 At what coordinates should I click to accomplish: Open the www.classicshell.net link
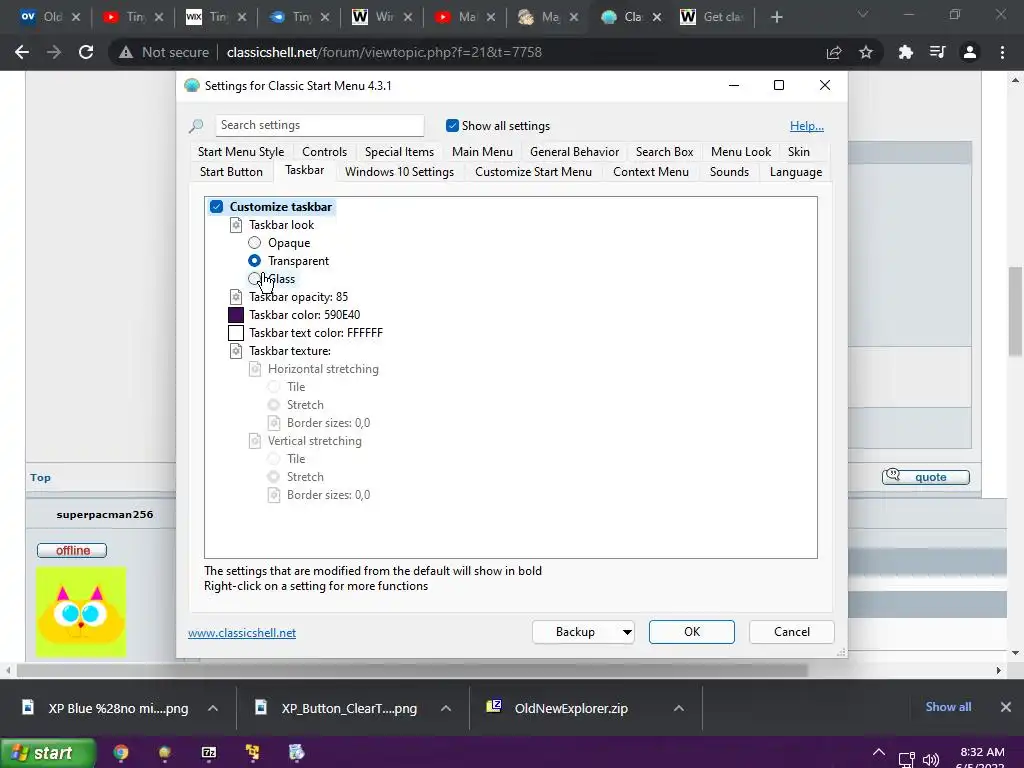pos(242,633)
